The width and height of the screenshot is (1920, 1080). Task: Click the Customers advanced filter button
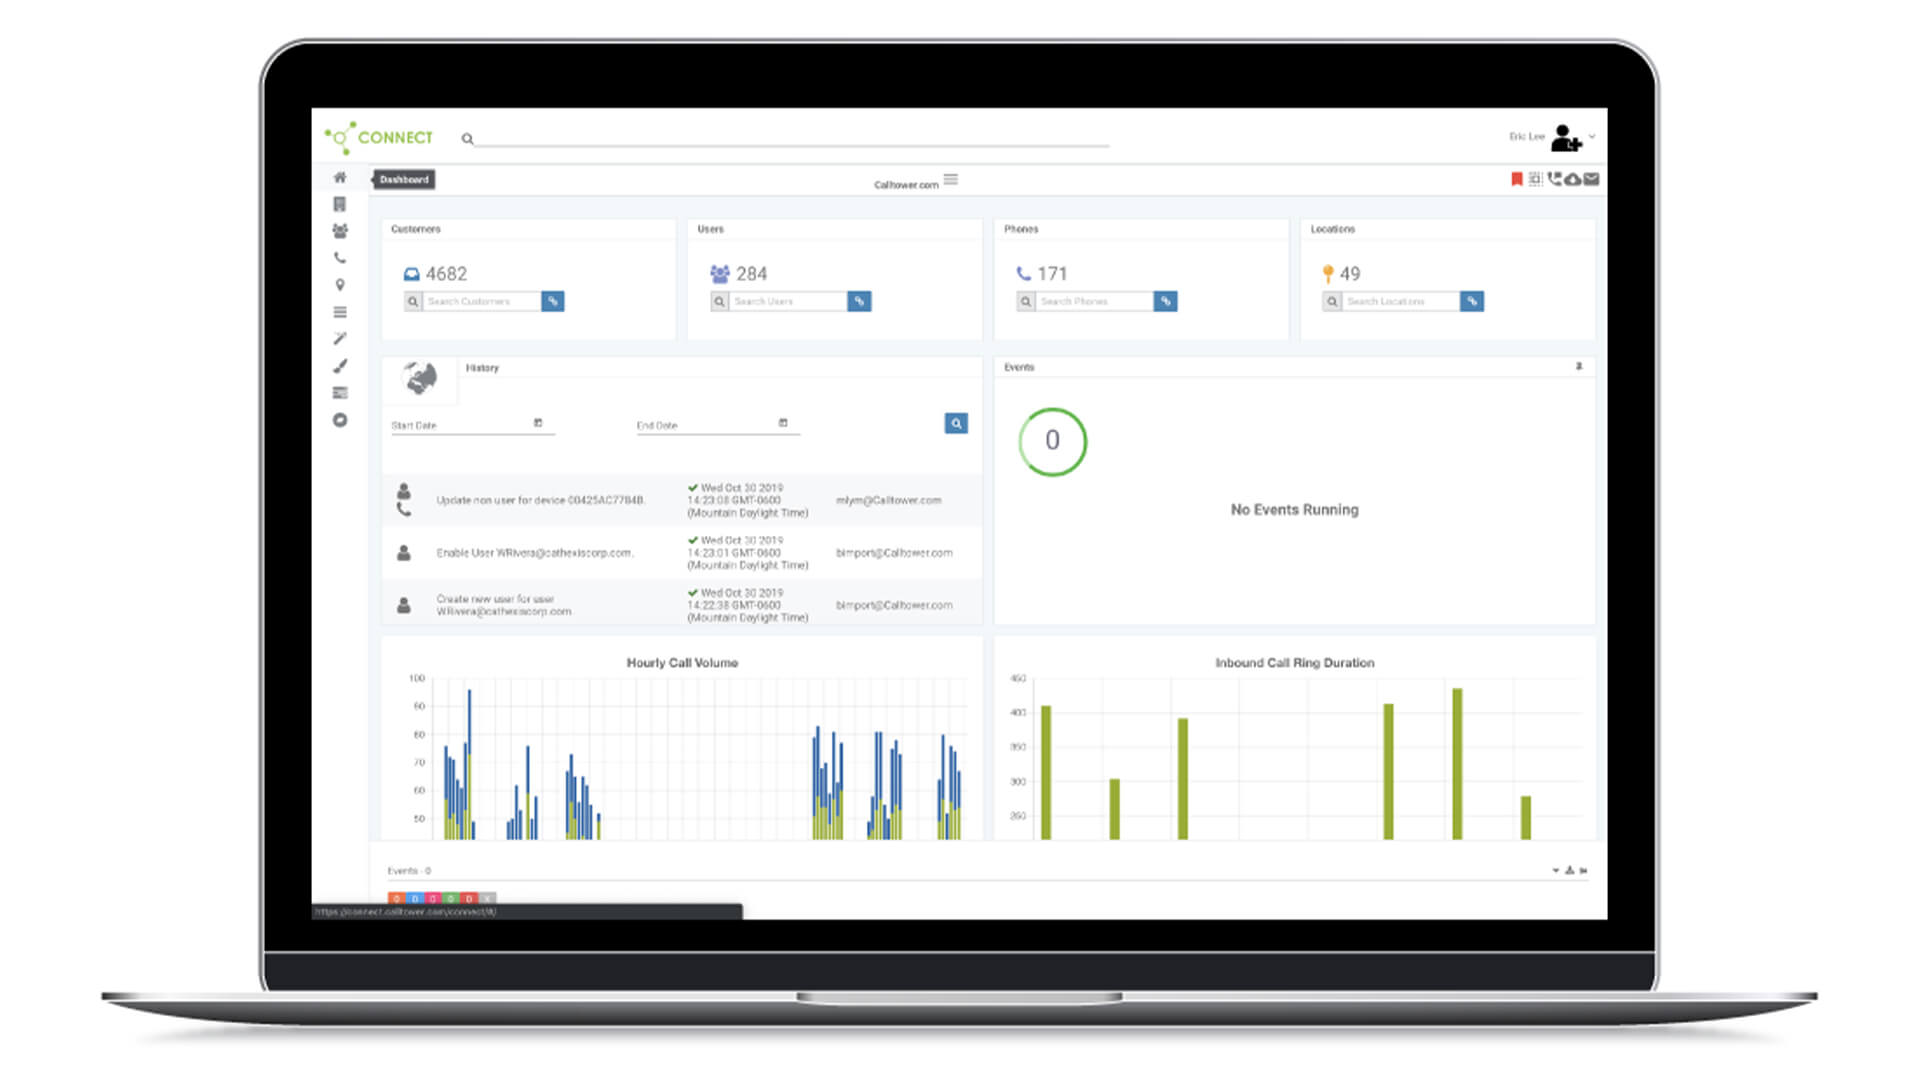point(554,301)
